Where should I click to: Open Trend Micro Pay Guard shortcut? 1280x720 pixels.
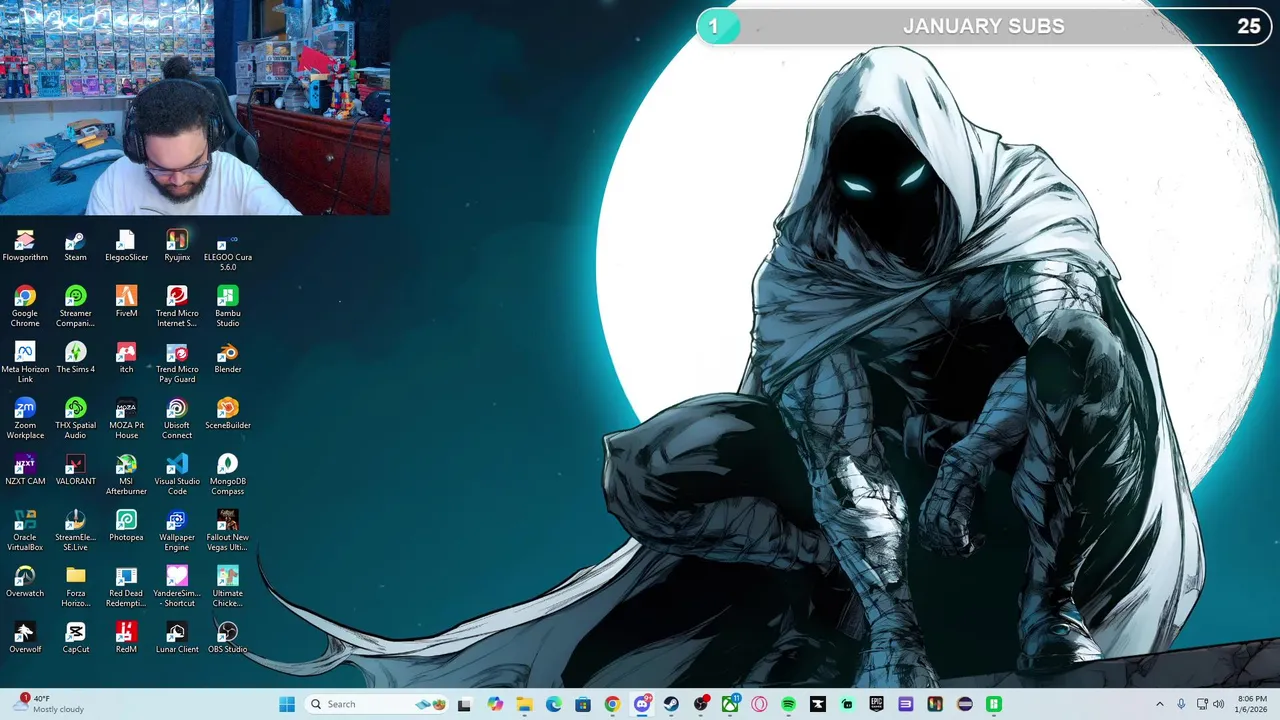(x=177, y=363)
